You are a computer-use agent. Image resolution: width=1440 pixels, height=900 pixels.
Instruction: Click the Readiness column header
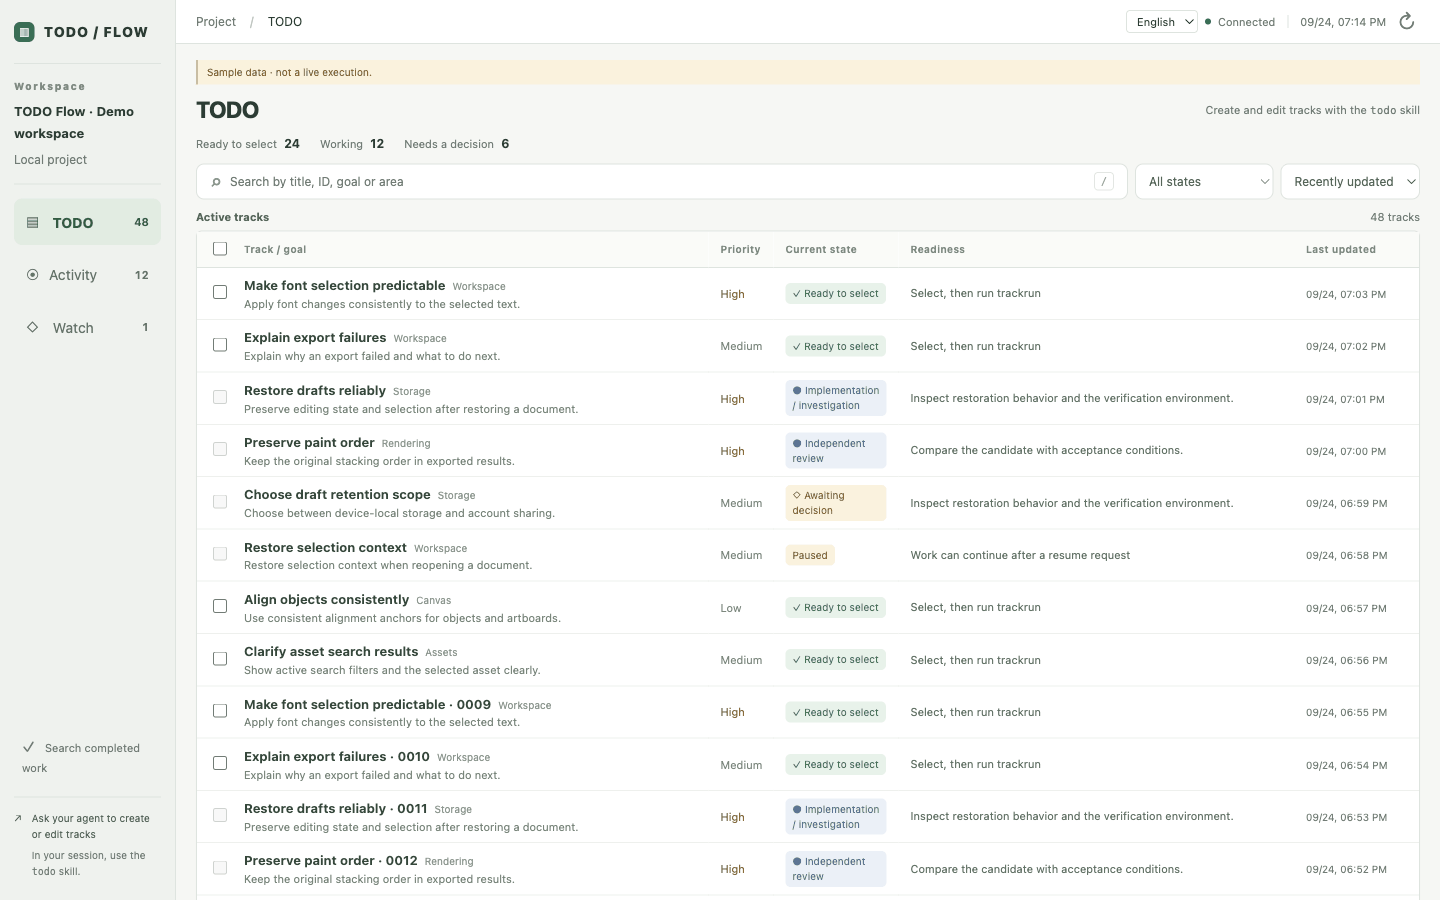point(937,249)
